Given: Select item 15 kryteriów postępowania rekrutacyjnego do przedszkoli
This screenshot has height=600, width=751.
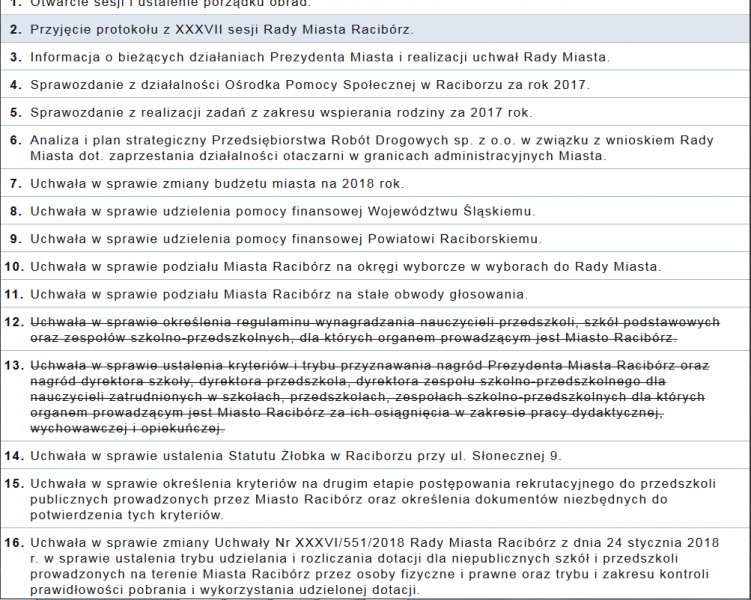Looking at the screenshot, I should (376, 499).
